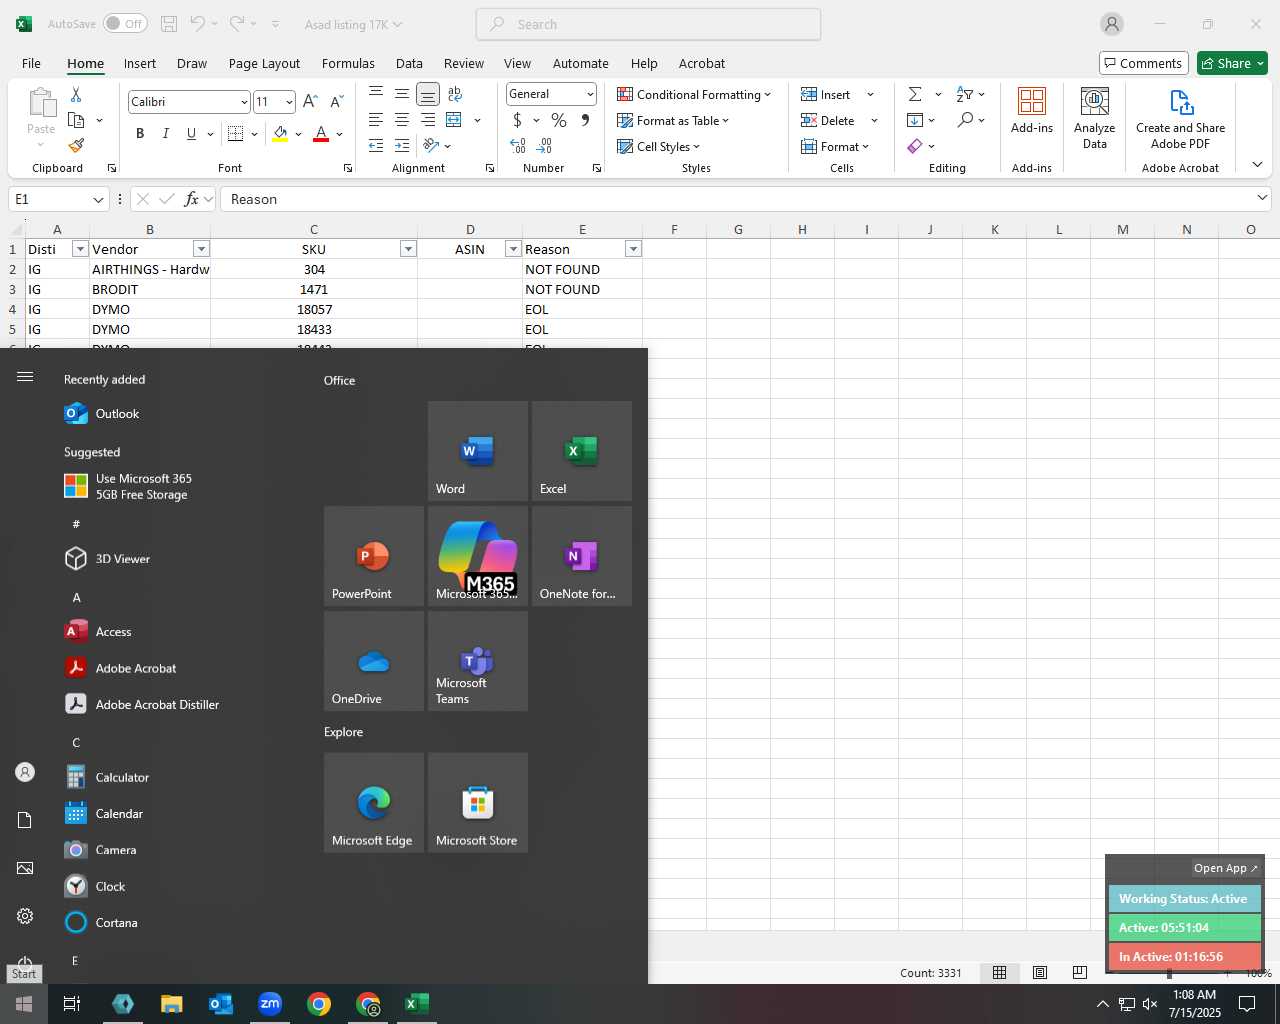Toggle Normal view in status bar
The height and width of the screenshot is (1024, 1280).
[999, 972]
